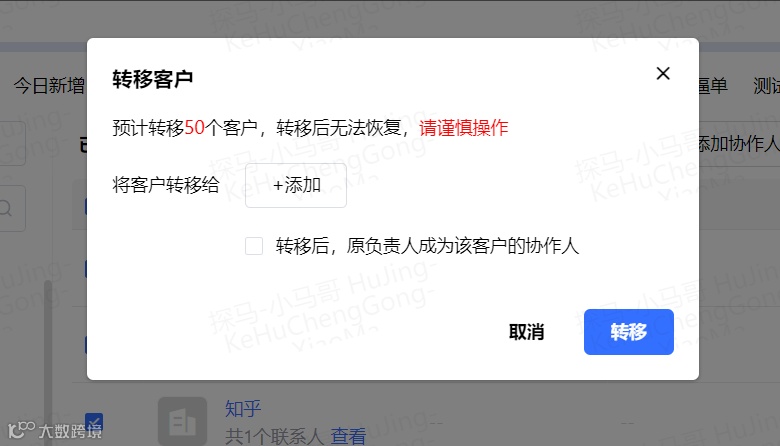
Task: Click +添加 to choose a transfer recipient
Action: tap(296, 185)
